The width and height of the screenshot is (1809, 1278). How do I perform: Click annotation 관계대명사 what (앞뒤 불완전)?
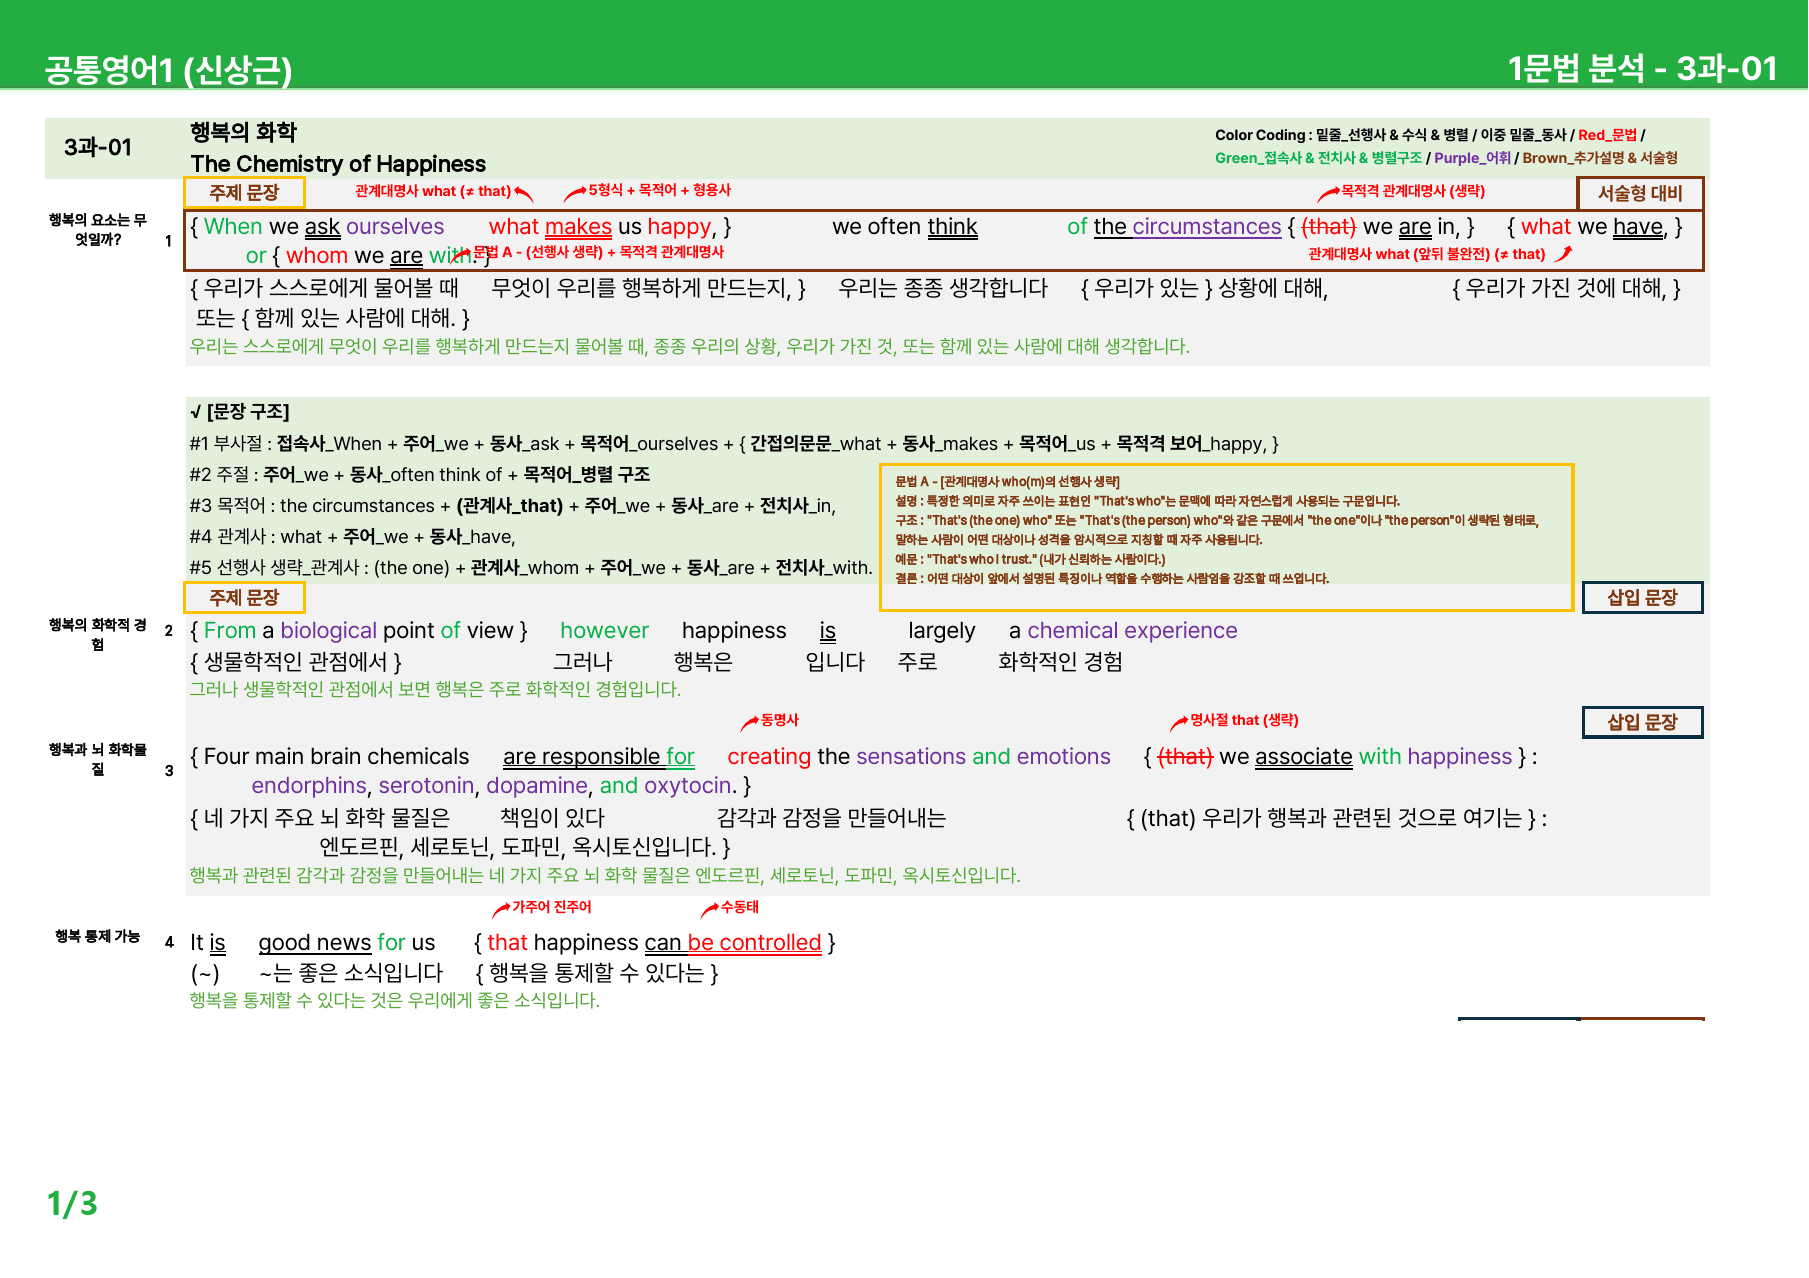[x=1427, y=254]
